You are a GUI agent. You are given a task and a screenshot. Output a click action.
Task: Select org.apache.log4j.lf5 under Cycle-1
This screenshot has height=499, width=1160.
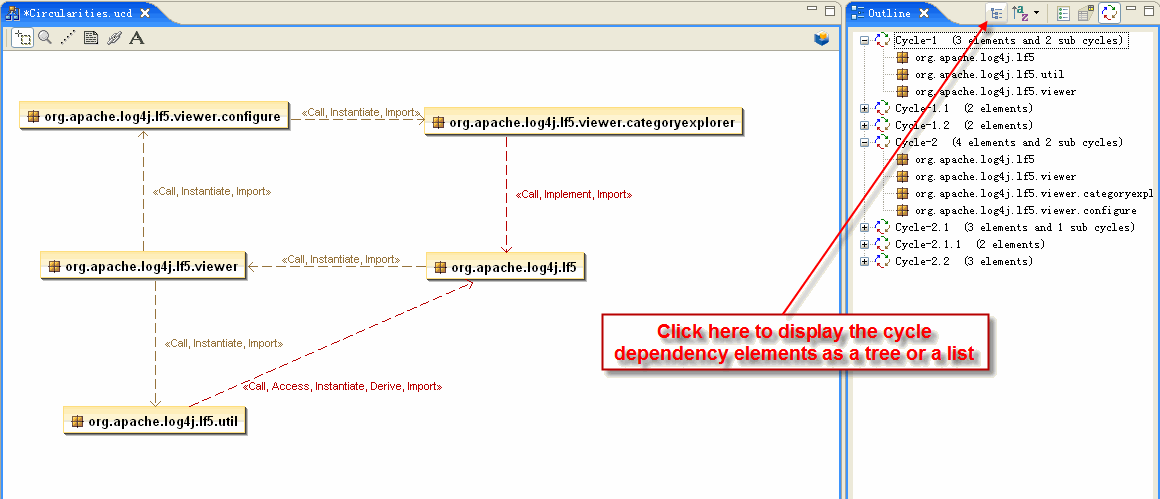pyautogui.click(x=974, y=58)
